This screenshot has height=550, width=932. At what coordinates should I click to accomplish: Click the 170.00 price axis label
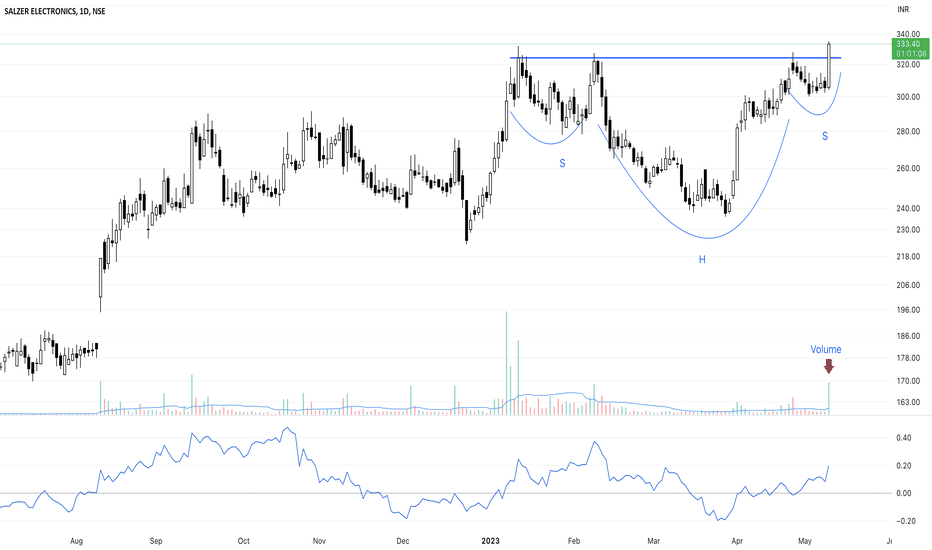pyautogui.click(x=908, y=381)
